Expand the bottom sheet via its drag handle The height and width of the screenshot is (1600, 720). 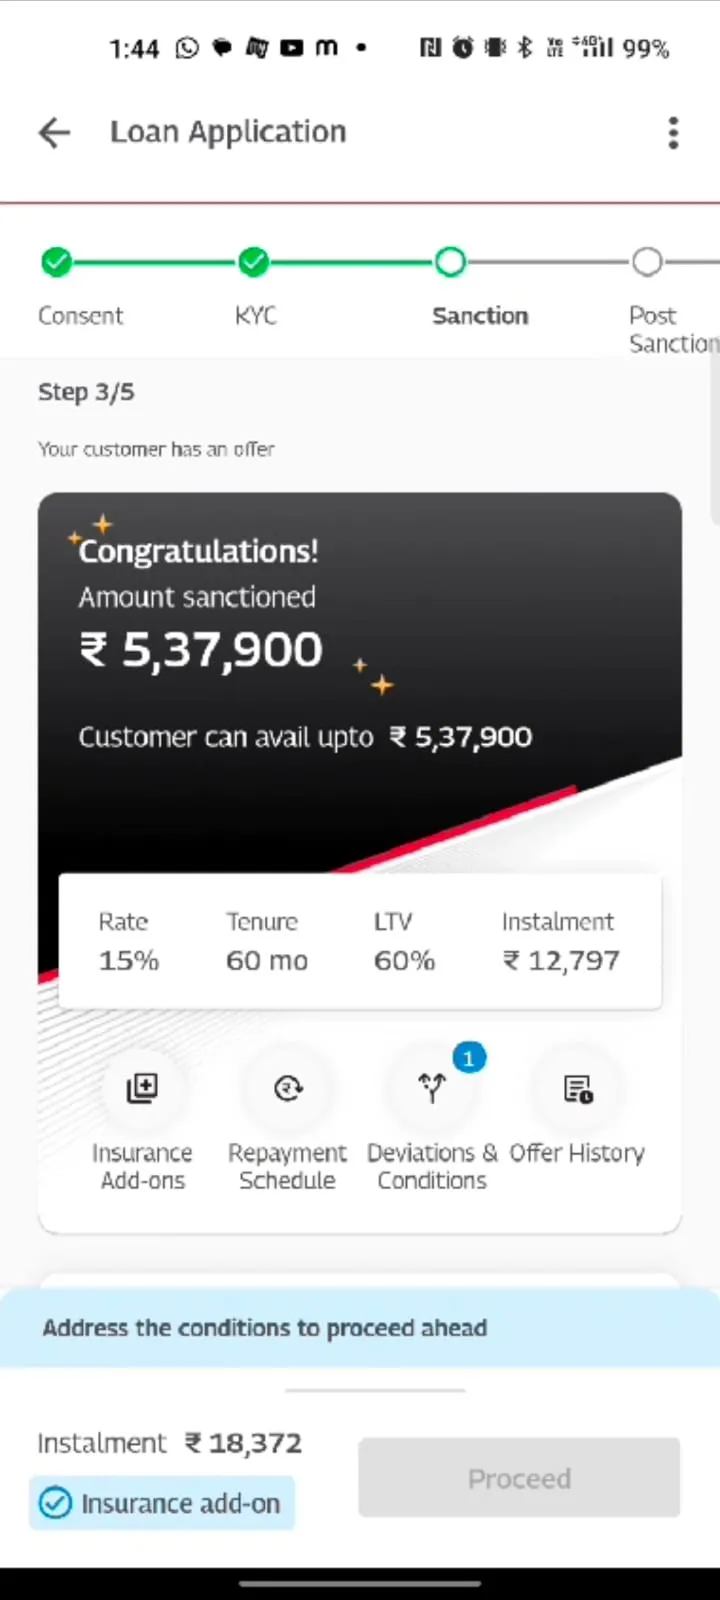(x=375, y=1389)
